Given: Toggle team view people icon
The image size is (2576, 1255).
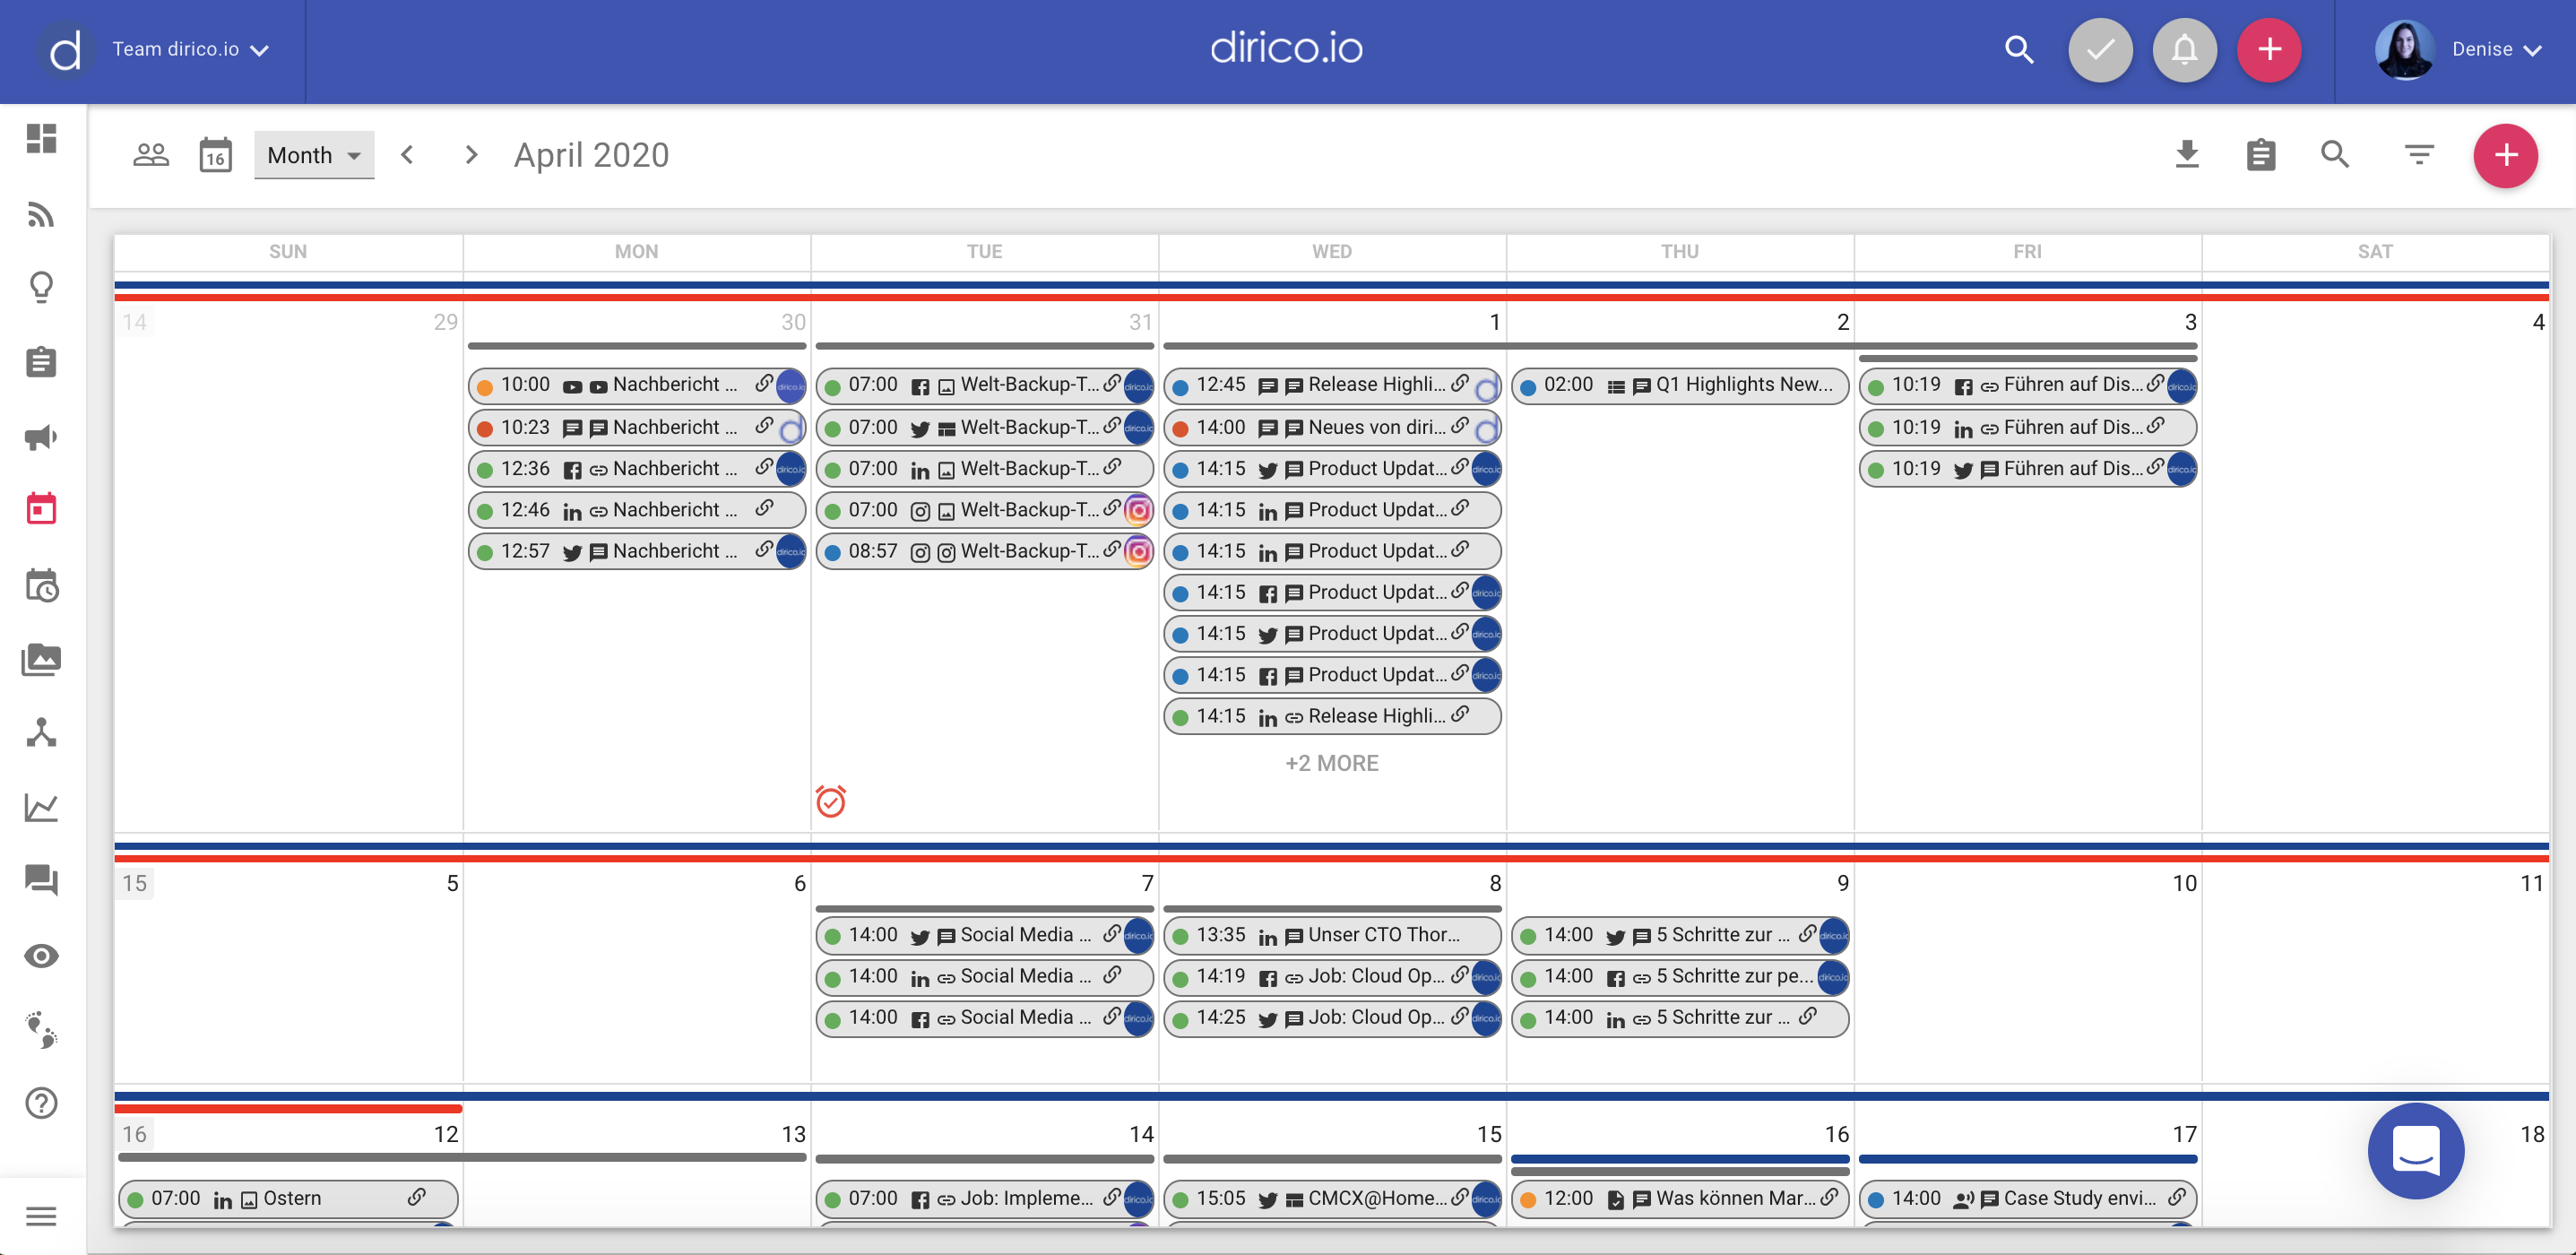Looking at the screenshot, I should pos(151,155).
